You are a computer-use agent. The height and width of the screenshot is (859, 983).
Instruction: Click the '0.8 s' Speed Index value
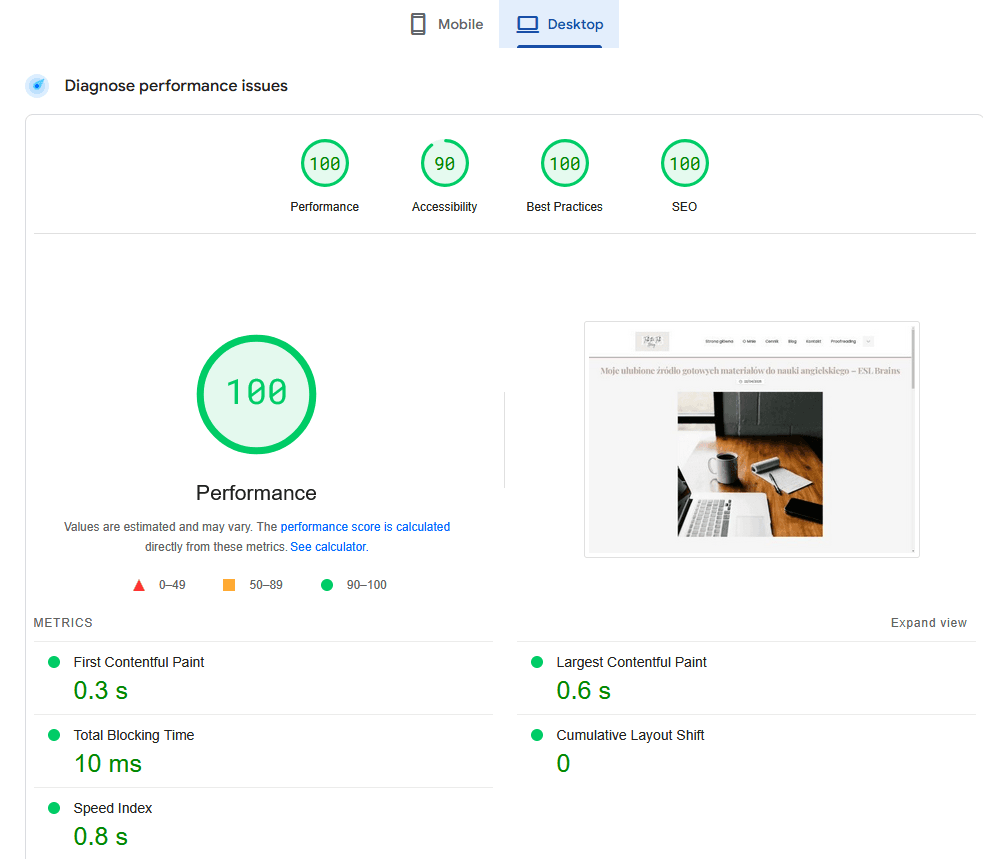[100, 836]
